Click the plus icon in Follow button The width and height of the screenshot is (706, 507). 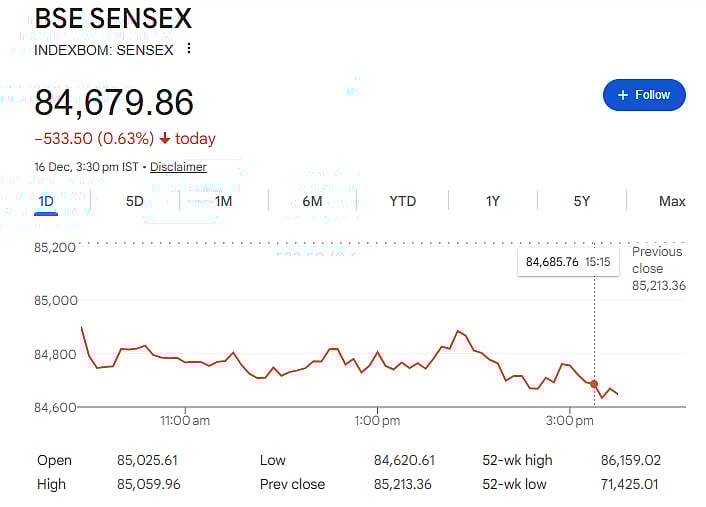point(623,95)
